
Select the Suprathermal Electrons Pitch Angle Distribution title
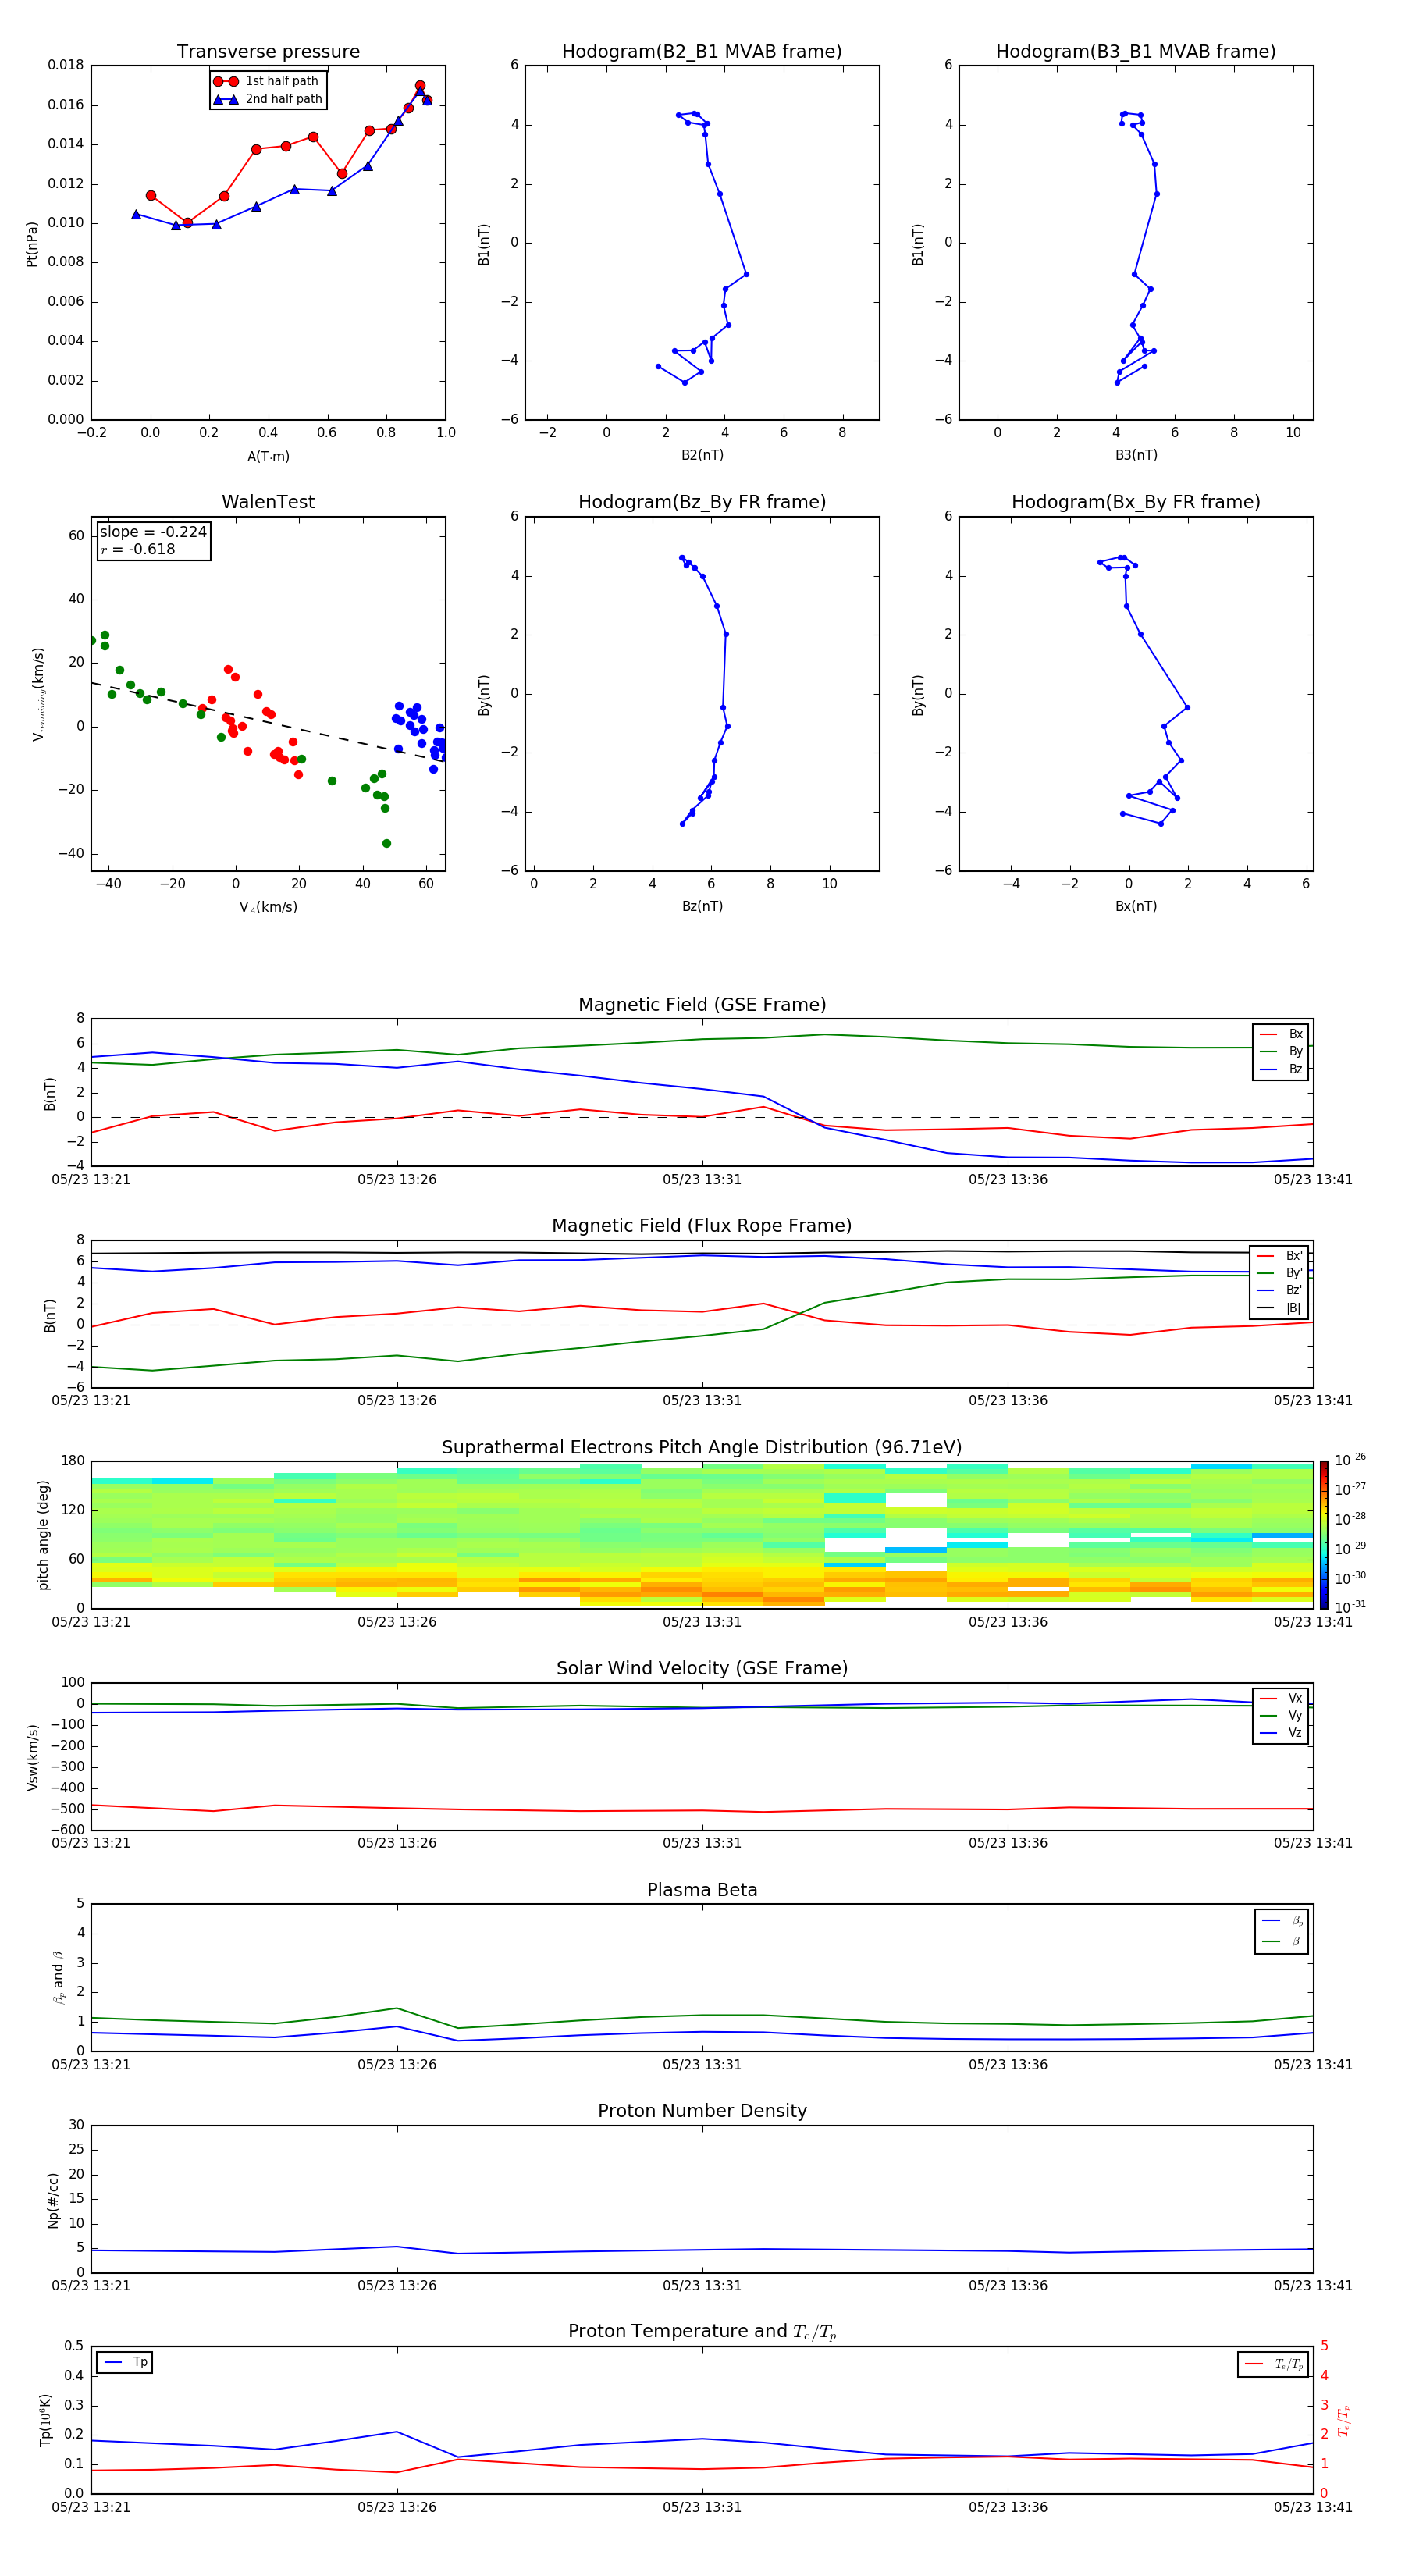[x=702, y=1448]
